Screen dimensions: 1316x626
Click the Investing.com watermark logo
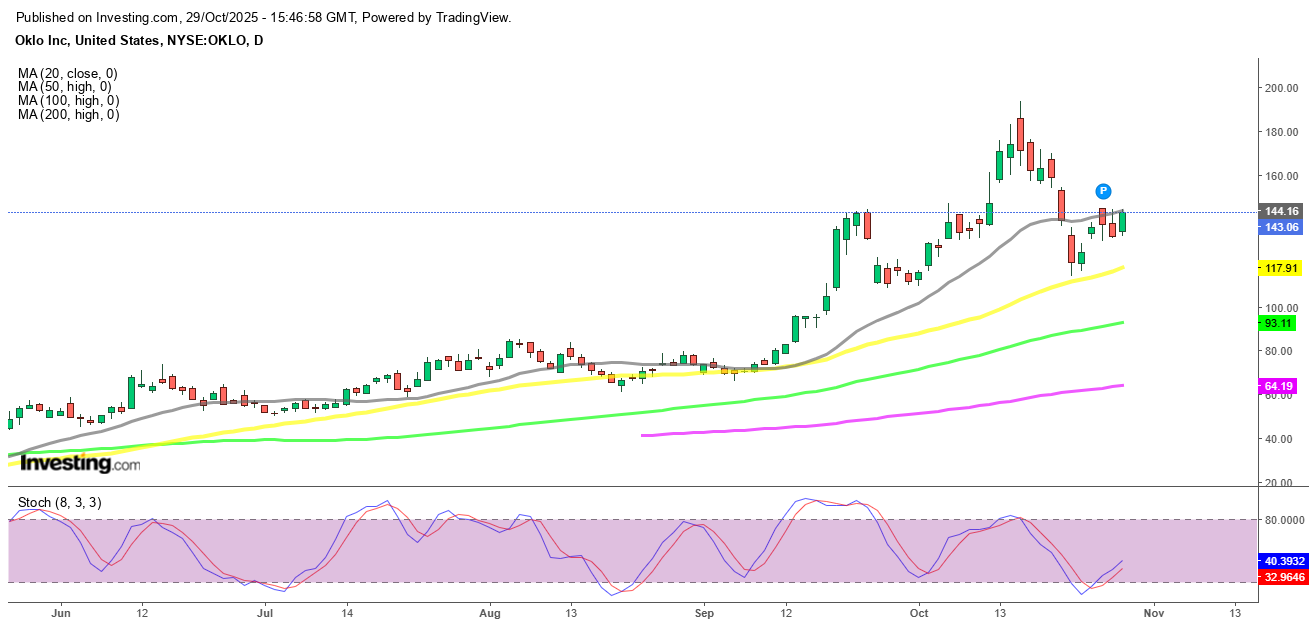coord(80,463)
